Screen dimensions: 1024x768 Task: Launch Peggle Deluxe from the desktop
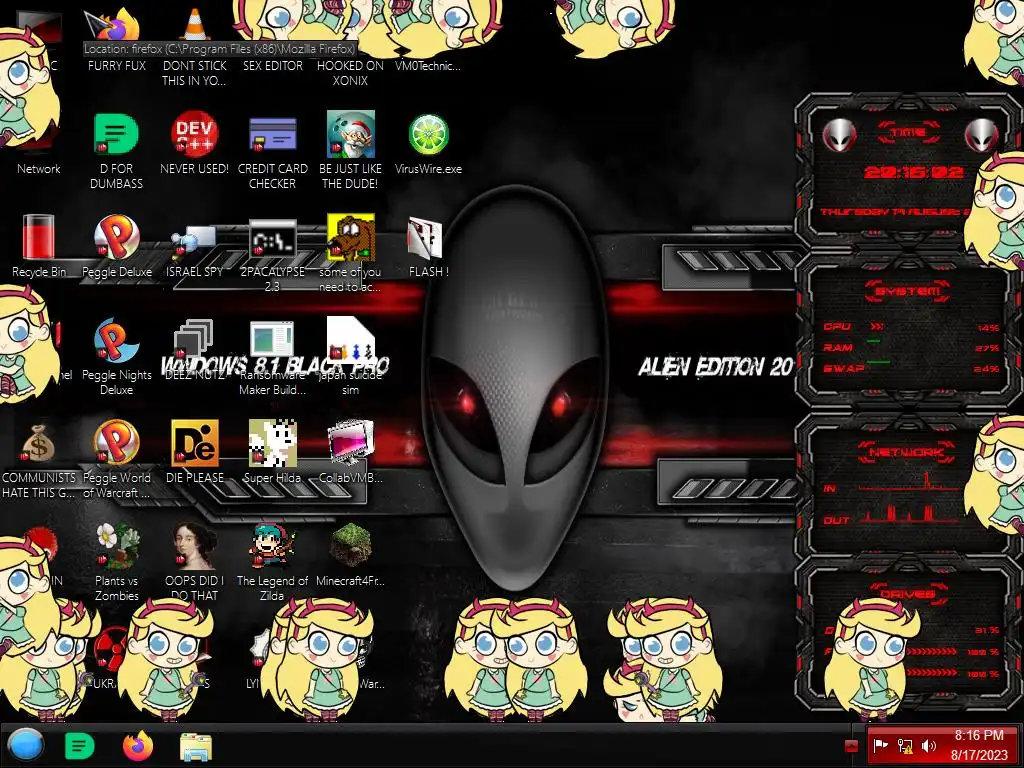(116, 237)
